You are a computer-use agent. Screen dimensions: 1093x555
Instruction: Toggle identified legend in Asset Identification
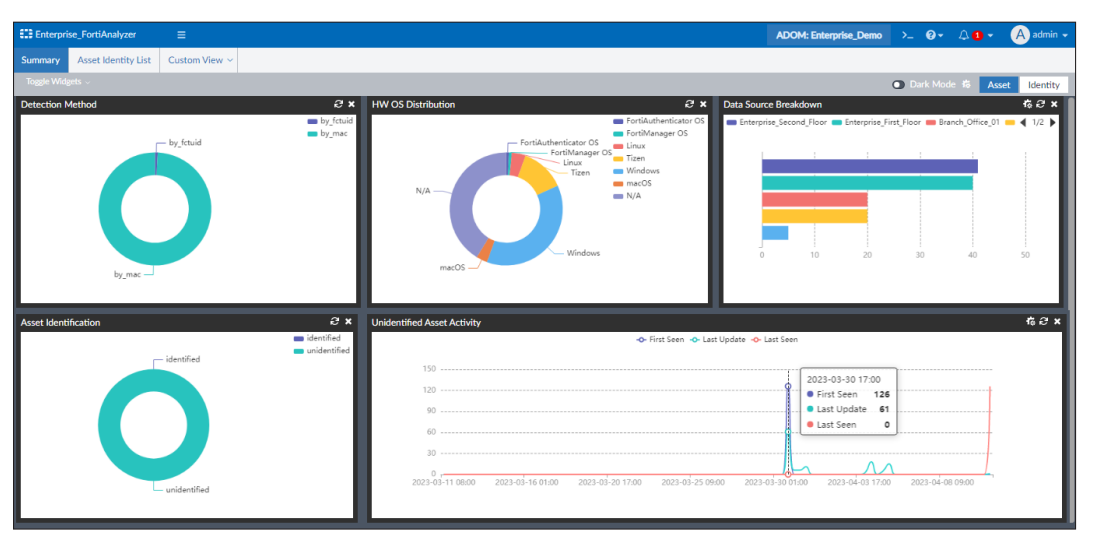coord(316,339)
